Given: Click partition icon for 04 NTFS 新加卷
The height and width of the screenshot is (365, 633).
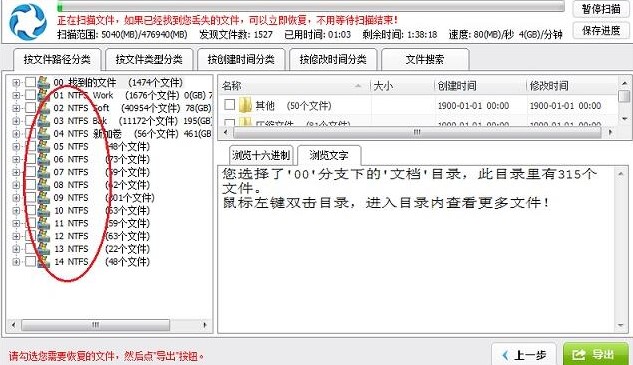Looking at the screenshot, I should 44,134.
